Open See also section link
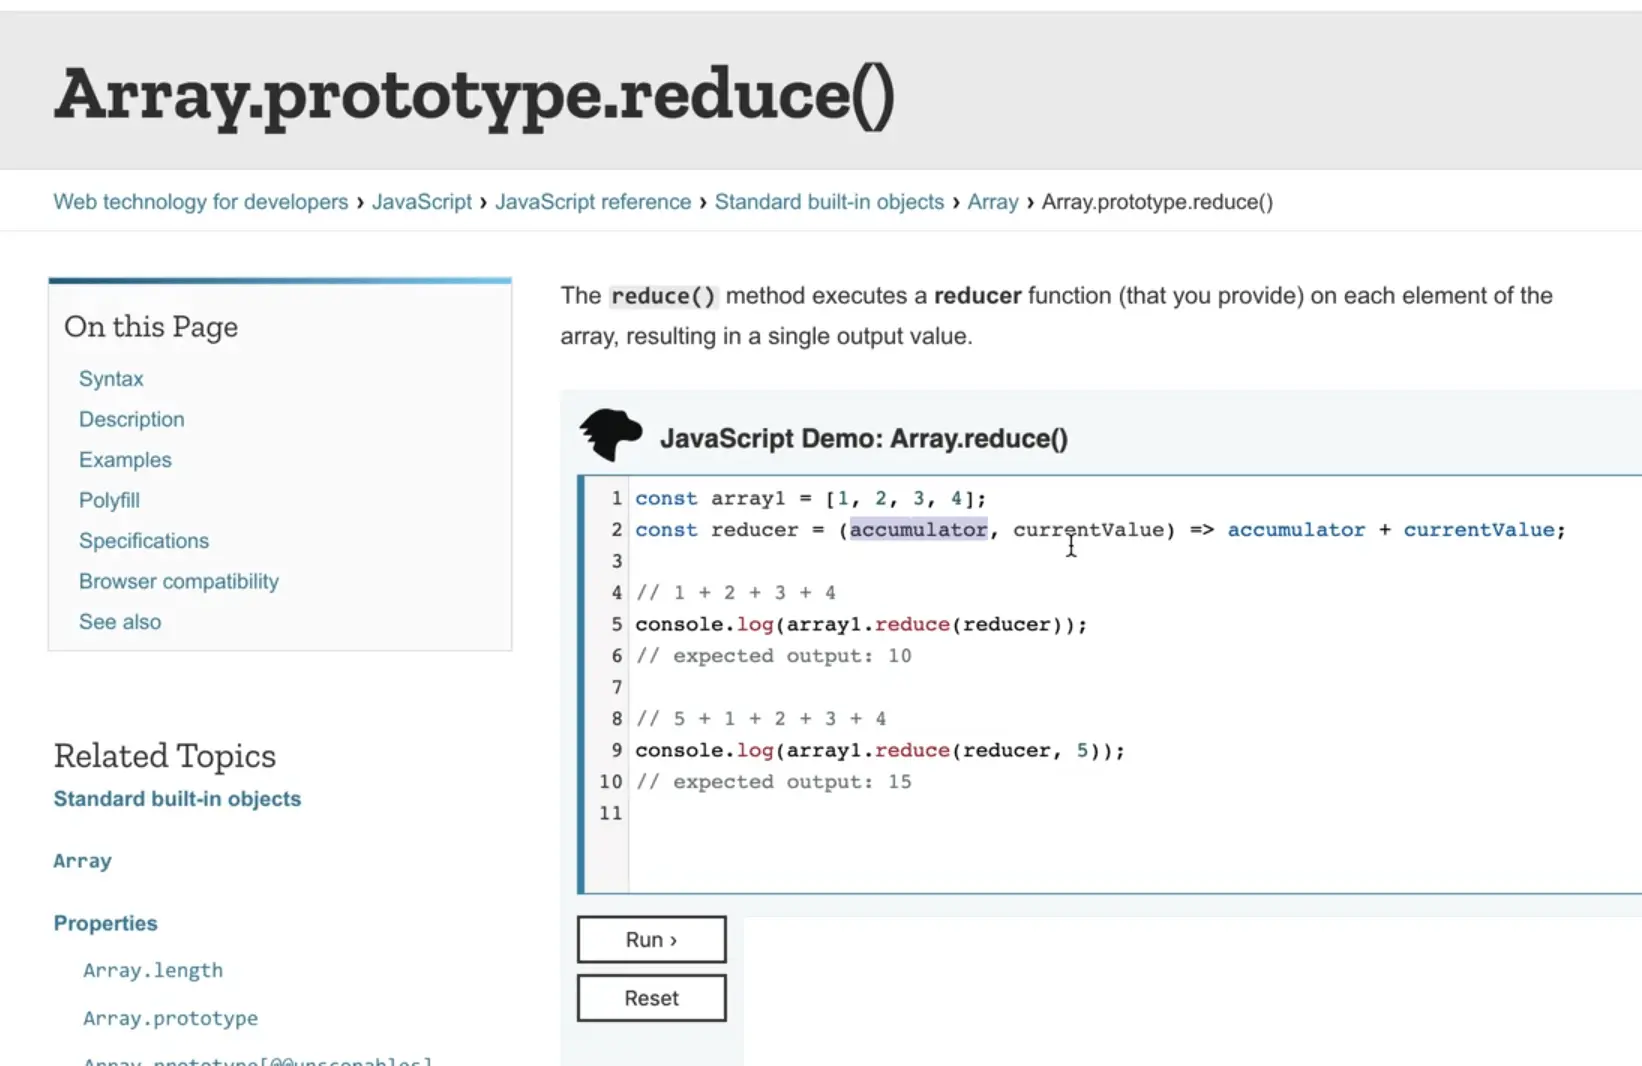The width and height of the screenshot is (1642, 1066). [120, 622]
